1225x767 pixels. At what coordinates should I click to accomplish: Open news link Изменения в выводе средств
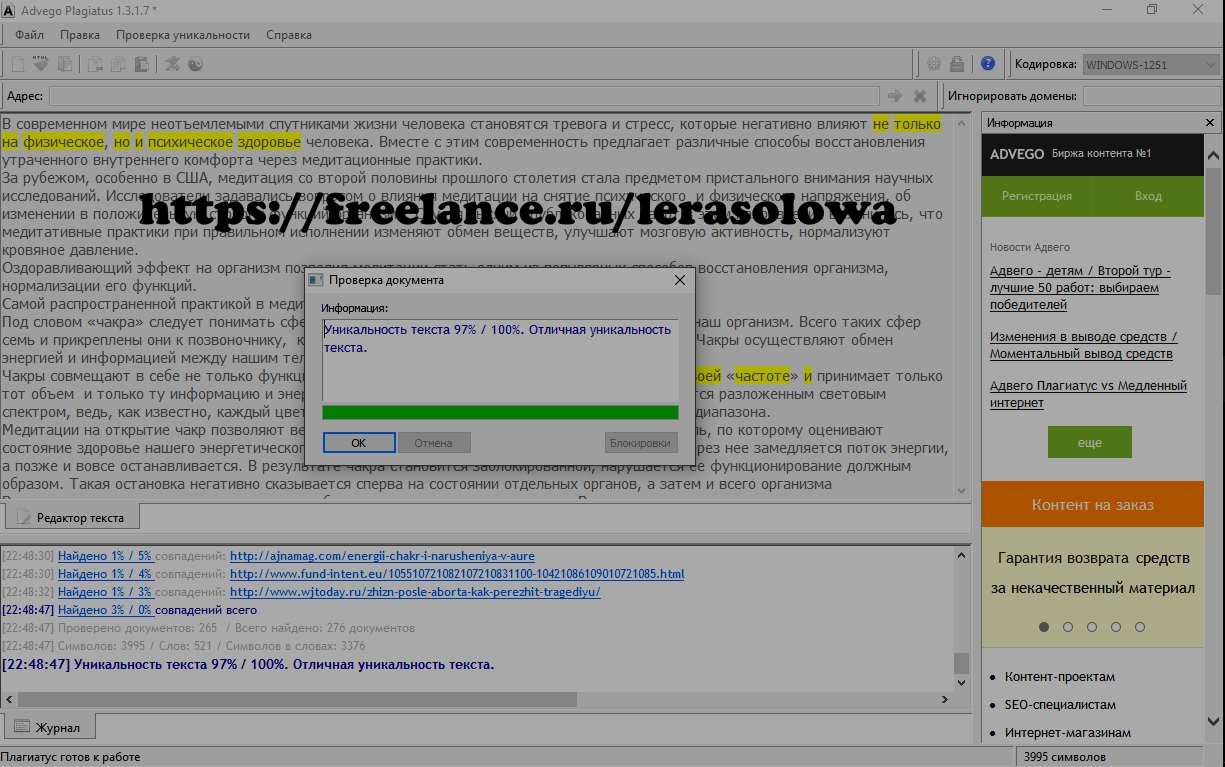pos(1084,345)
